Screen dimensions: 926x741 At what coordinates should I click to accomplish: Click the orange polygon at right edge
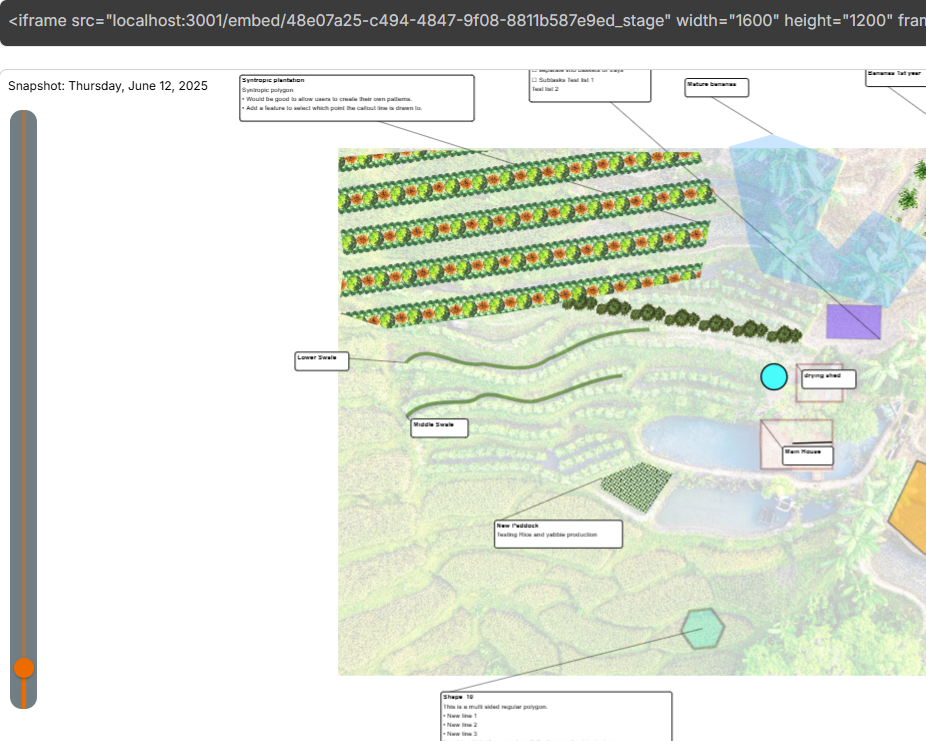click(912, 505)
